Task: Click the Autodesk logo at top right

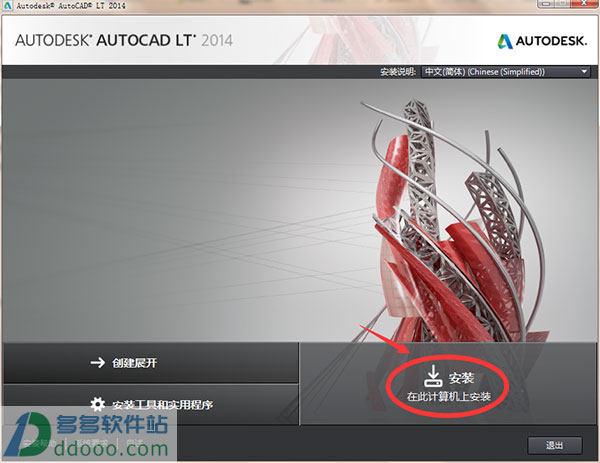Action: (541, 41)
